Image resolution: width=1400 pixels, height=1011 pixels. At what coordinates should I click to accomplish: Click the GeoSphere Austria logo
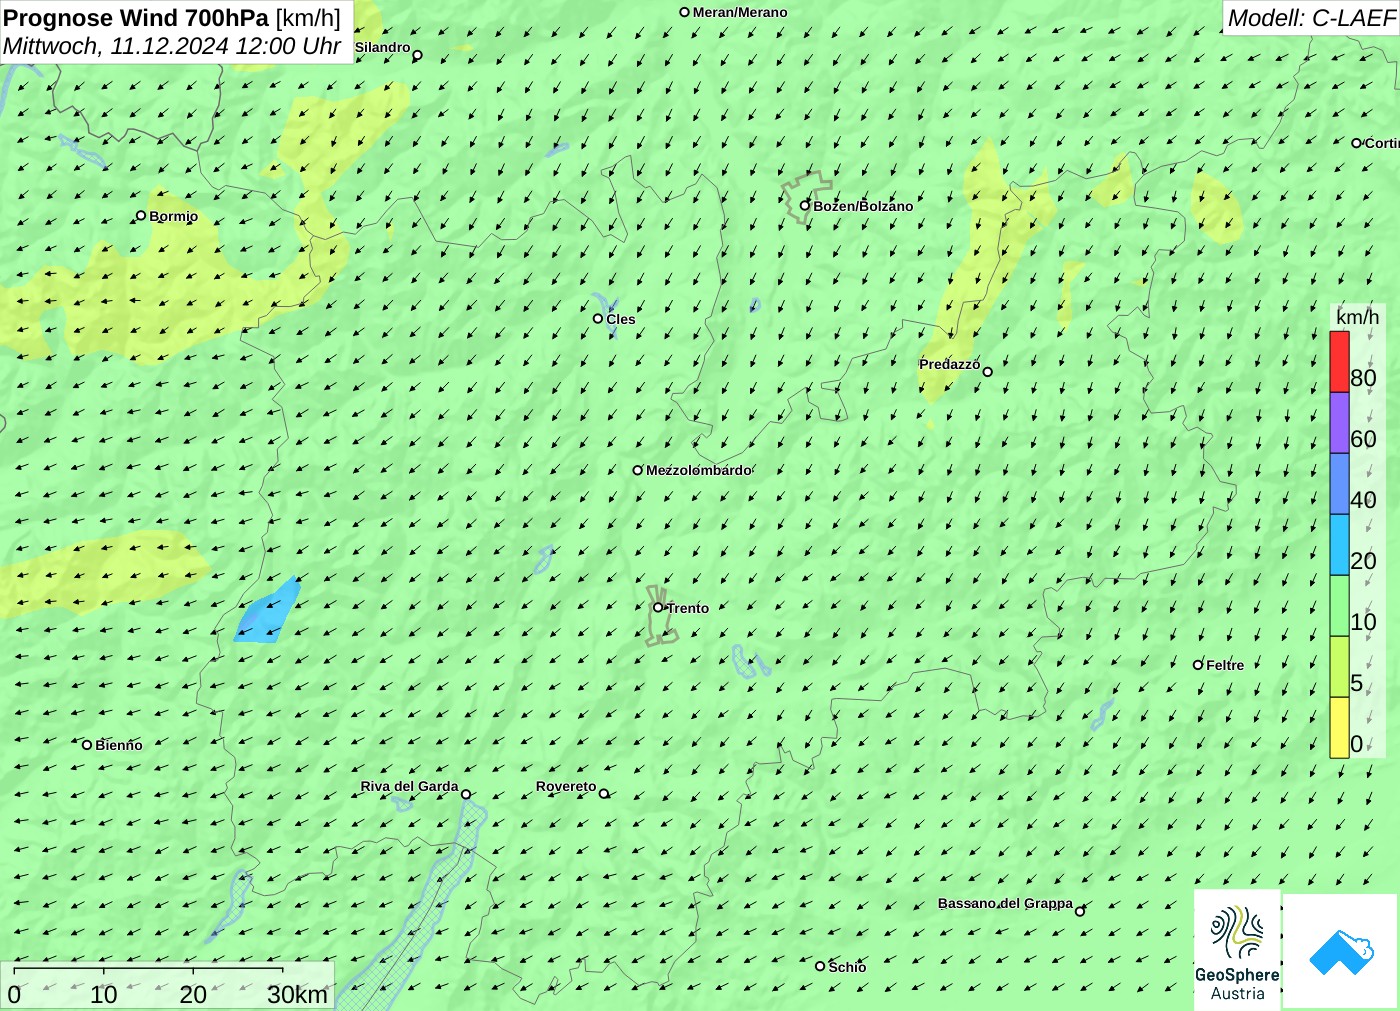click(x=1237, y=950)
